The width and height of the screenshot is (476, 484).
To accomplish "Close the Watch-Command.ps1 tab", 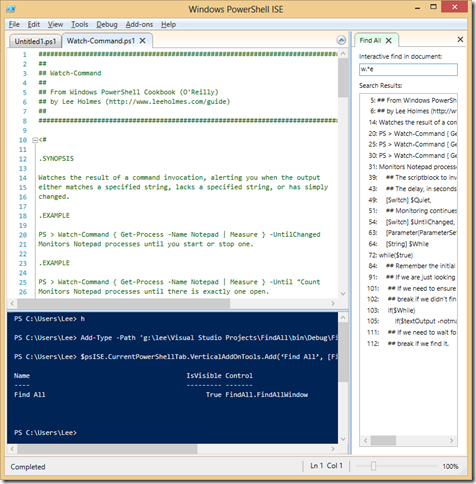I will click(x=142, y=41).
